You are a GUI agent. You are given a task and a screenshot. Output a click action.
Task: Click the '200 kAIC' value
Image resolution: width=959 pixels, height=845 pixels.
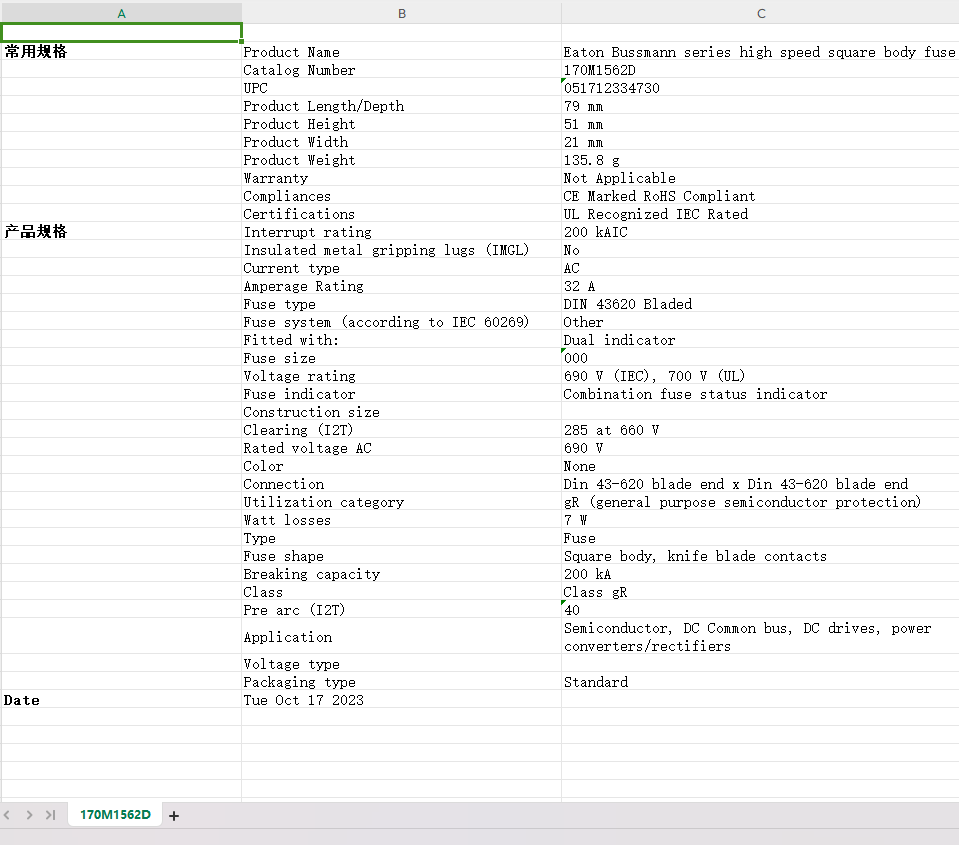click(x=760, y=232)
